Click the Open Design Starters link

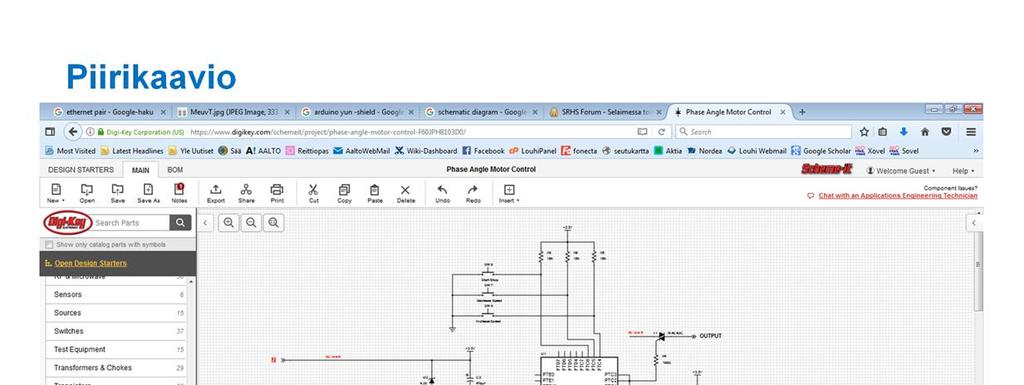[91, 263]
